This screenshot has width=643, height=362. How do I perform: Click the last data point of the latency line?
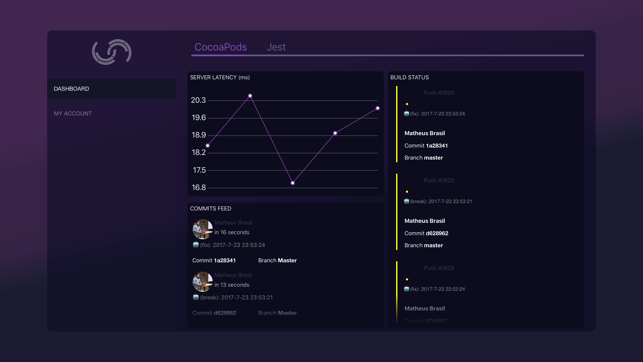[378, 108]
